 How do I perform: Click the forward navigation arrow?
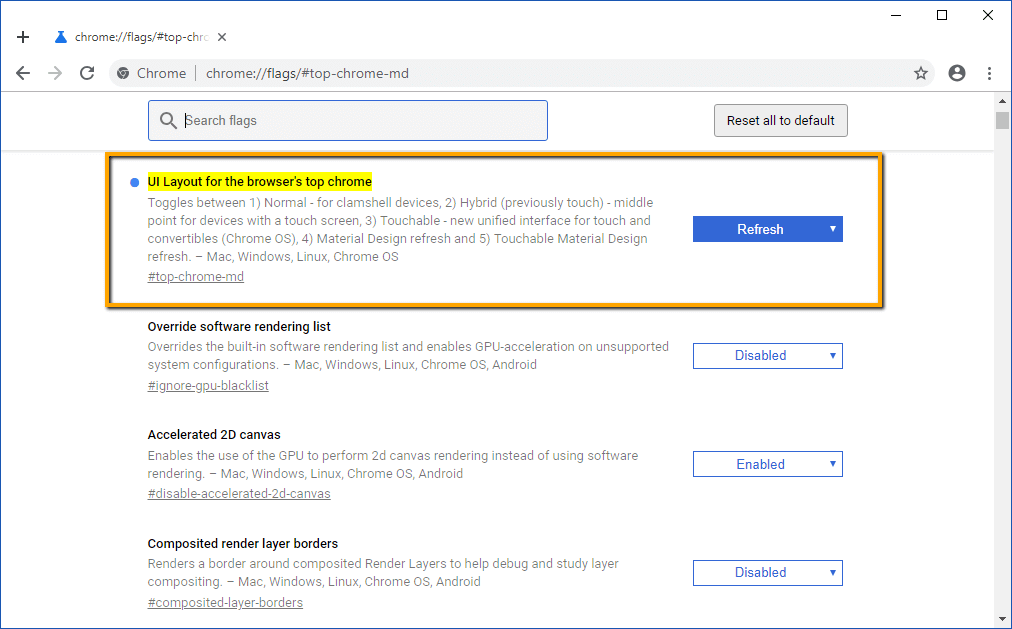(53, 73)
